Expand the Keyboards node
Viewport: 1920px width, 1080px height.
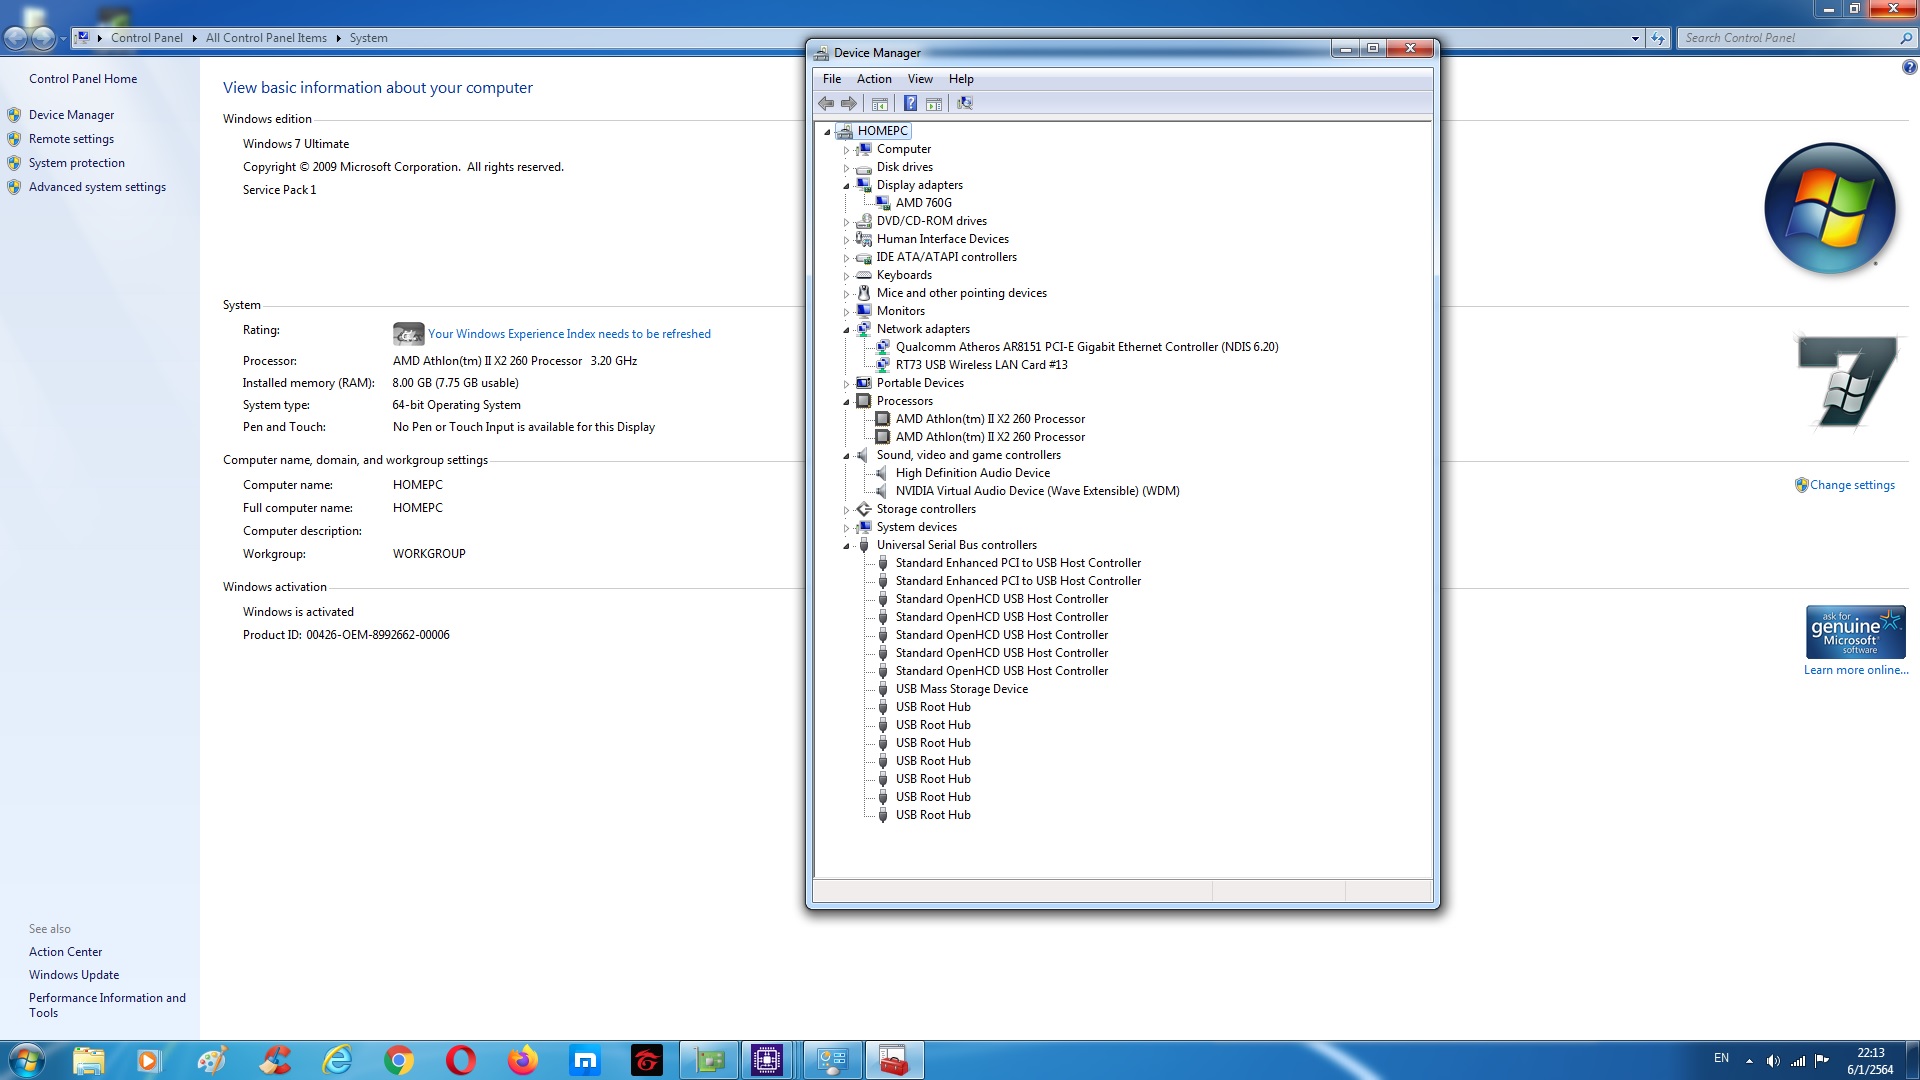pyautogui.click(x=846, y=276)
